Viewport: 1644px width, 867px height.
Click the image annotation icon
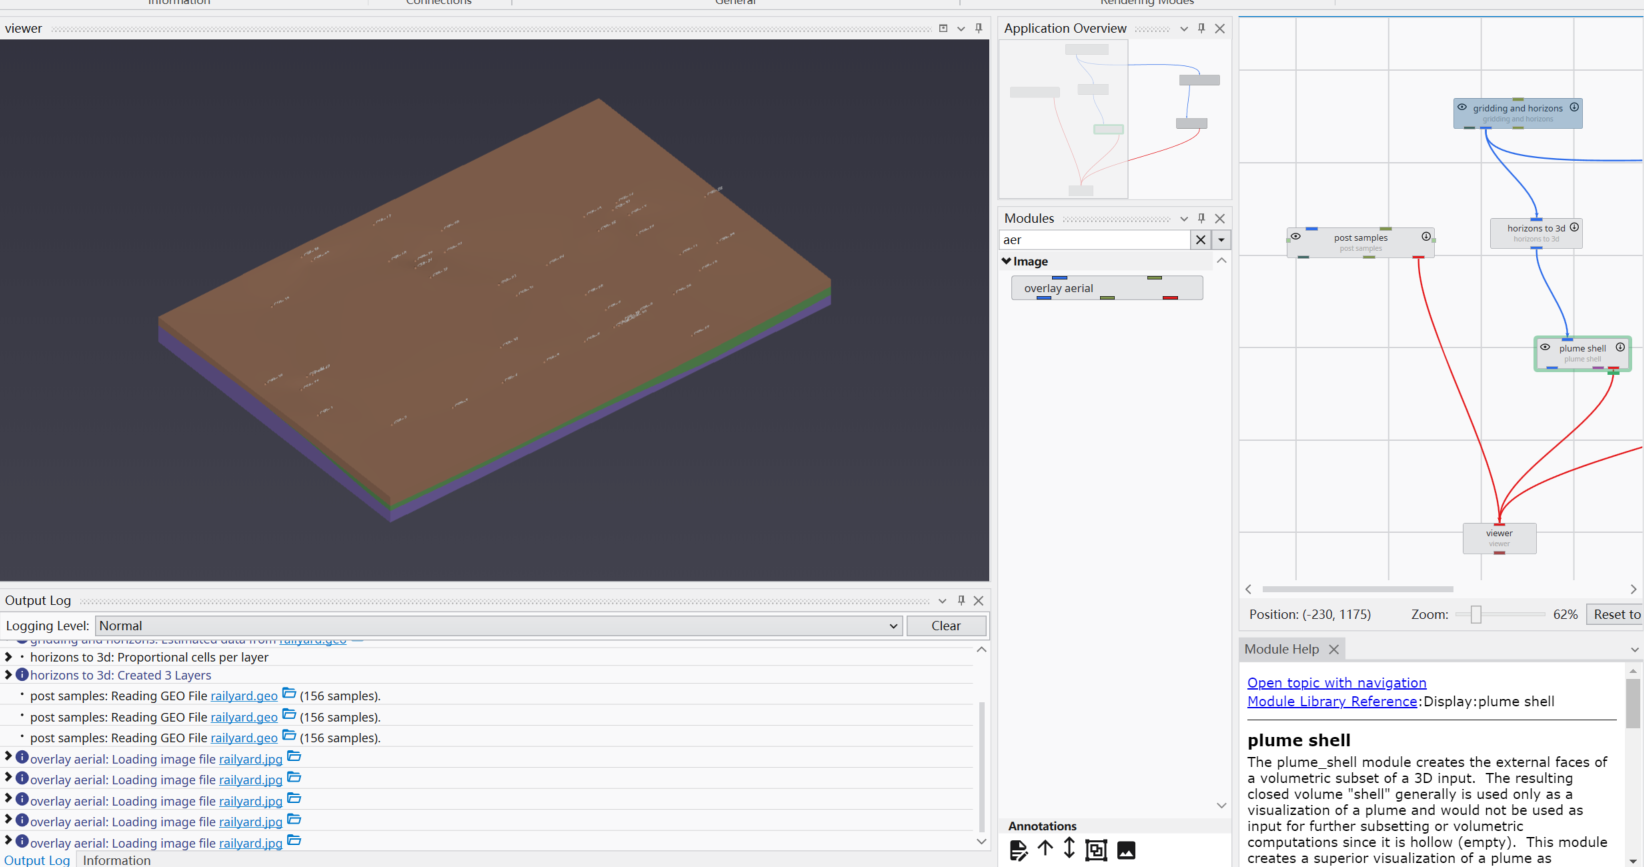(x=1126, y=850)
